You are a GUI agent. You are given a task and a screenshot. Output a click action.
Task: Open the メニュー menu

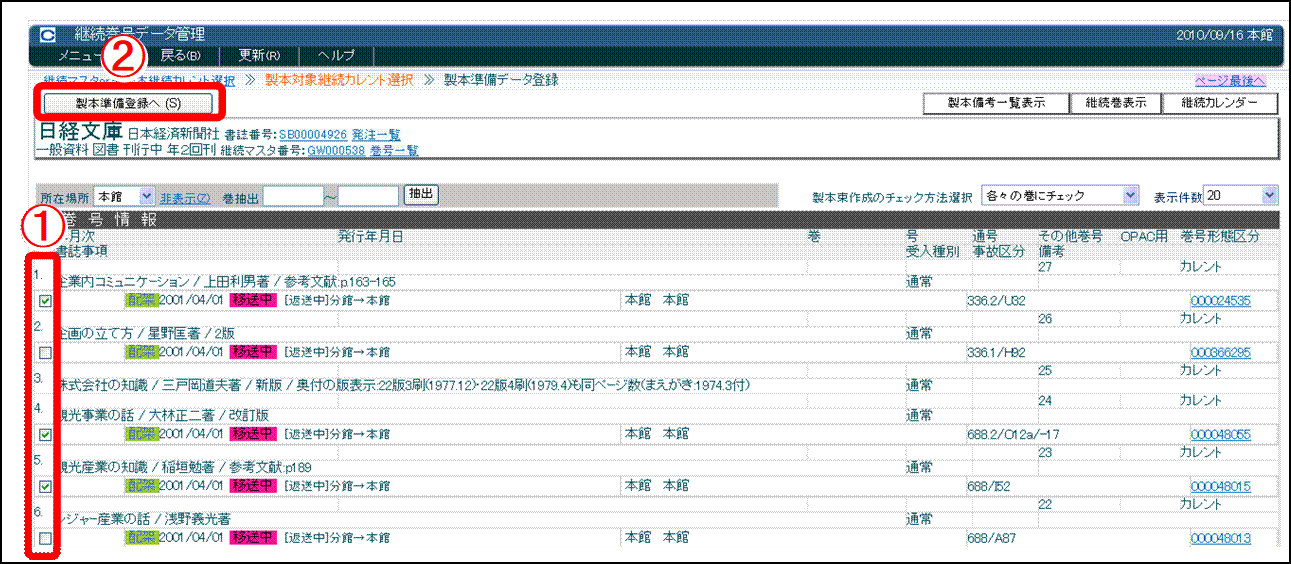tap(78, 55)
